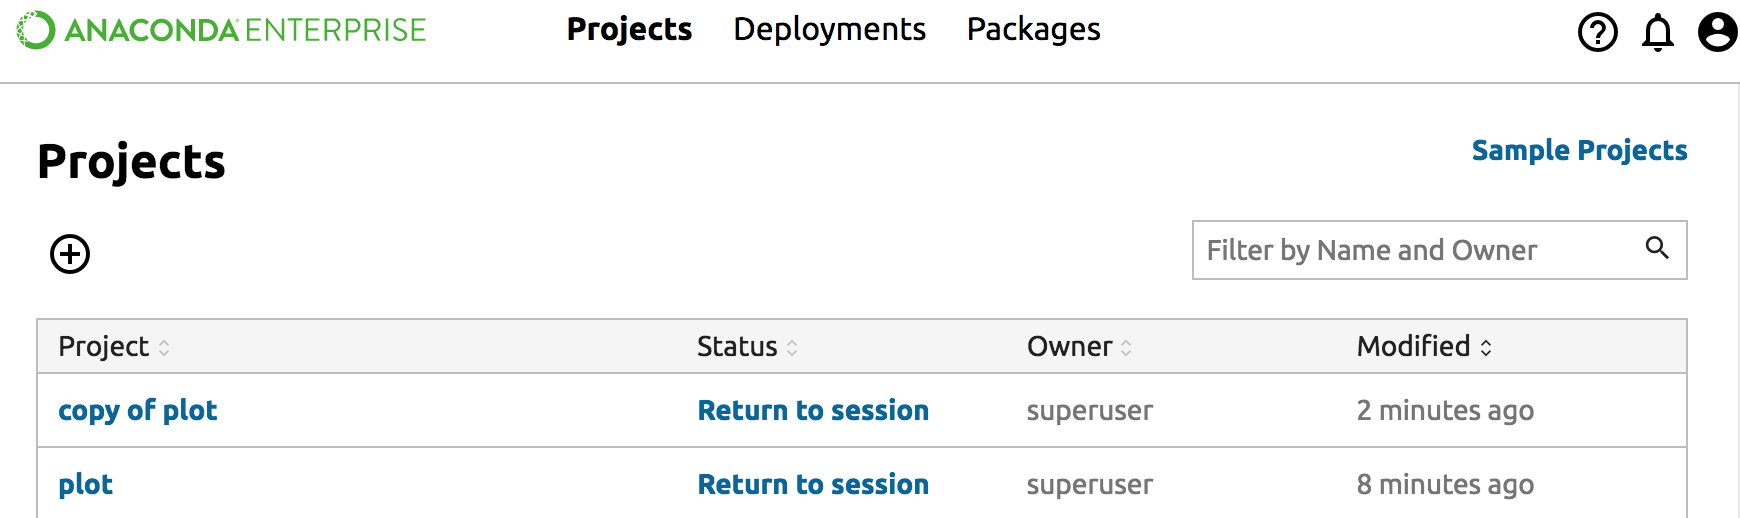Sort by Project column arrows

[164, 348]
